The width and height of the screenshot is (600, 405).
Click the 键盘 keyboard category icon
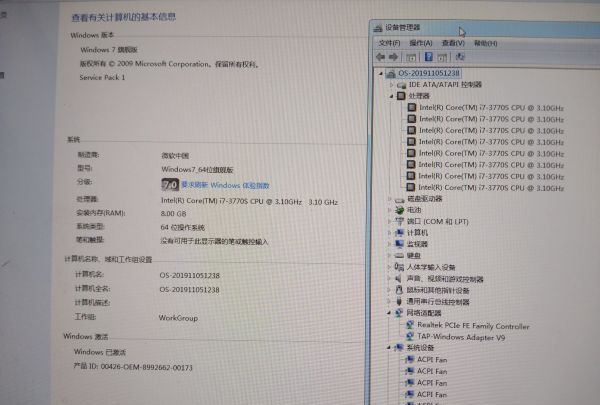point(399,255)
